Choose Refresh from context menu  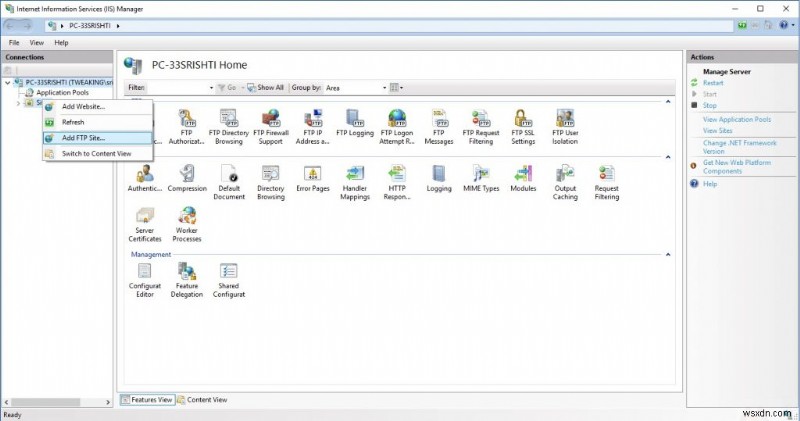tap(97, 122)
